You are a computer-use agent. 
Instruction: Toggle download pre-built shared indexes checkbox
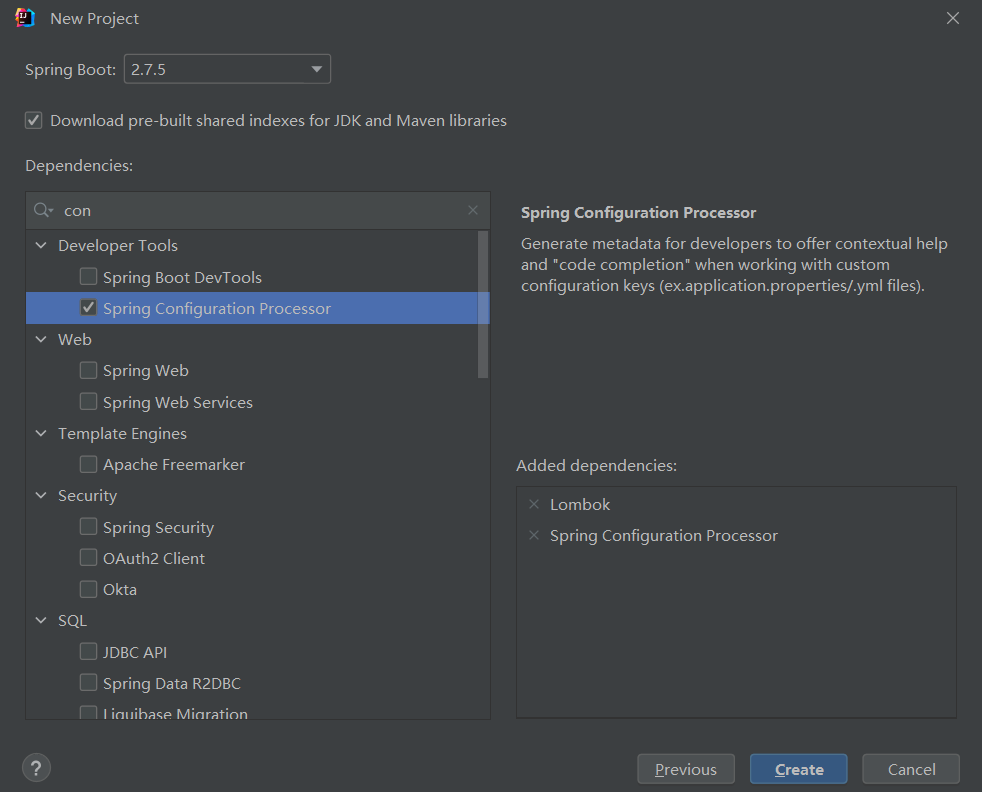tap(34, 120)
